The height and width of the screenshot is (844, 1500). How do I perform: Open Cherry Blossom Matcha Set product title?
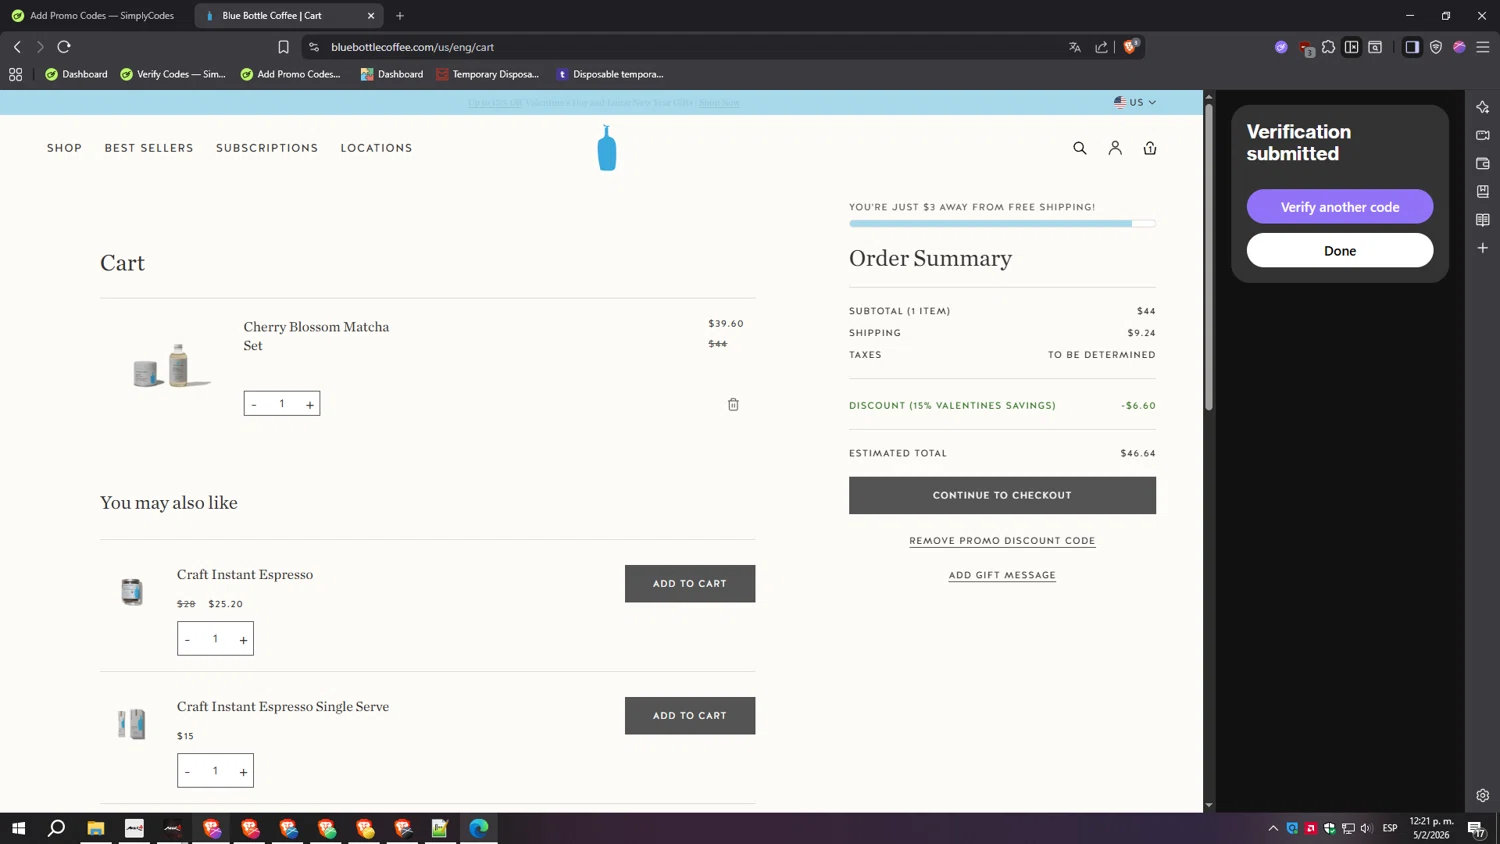tap(316, 336)
